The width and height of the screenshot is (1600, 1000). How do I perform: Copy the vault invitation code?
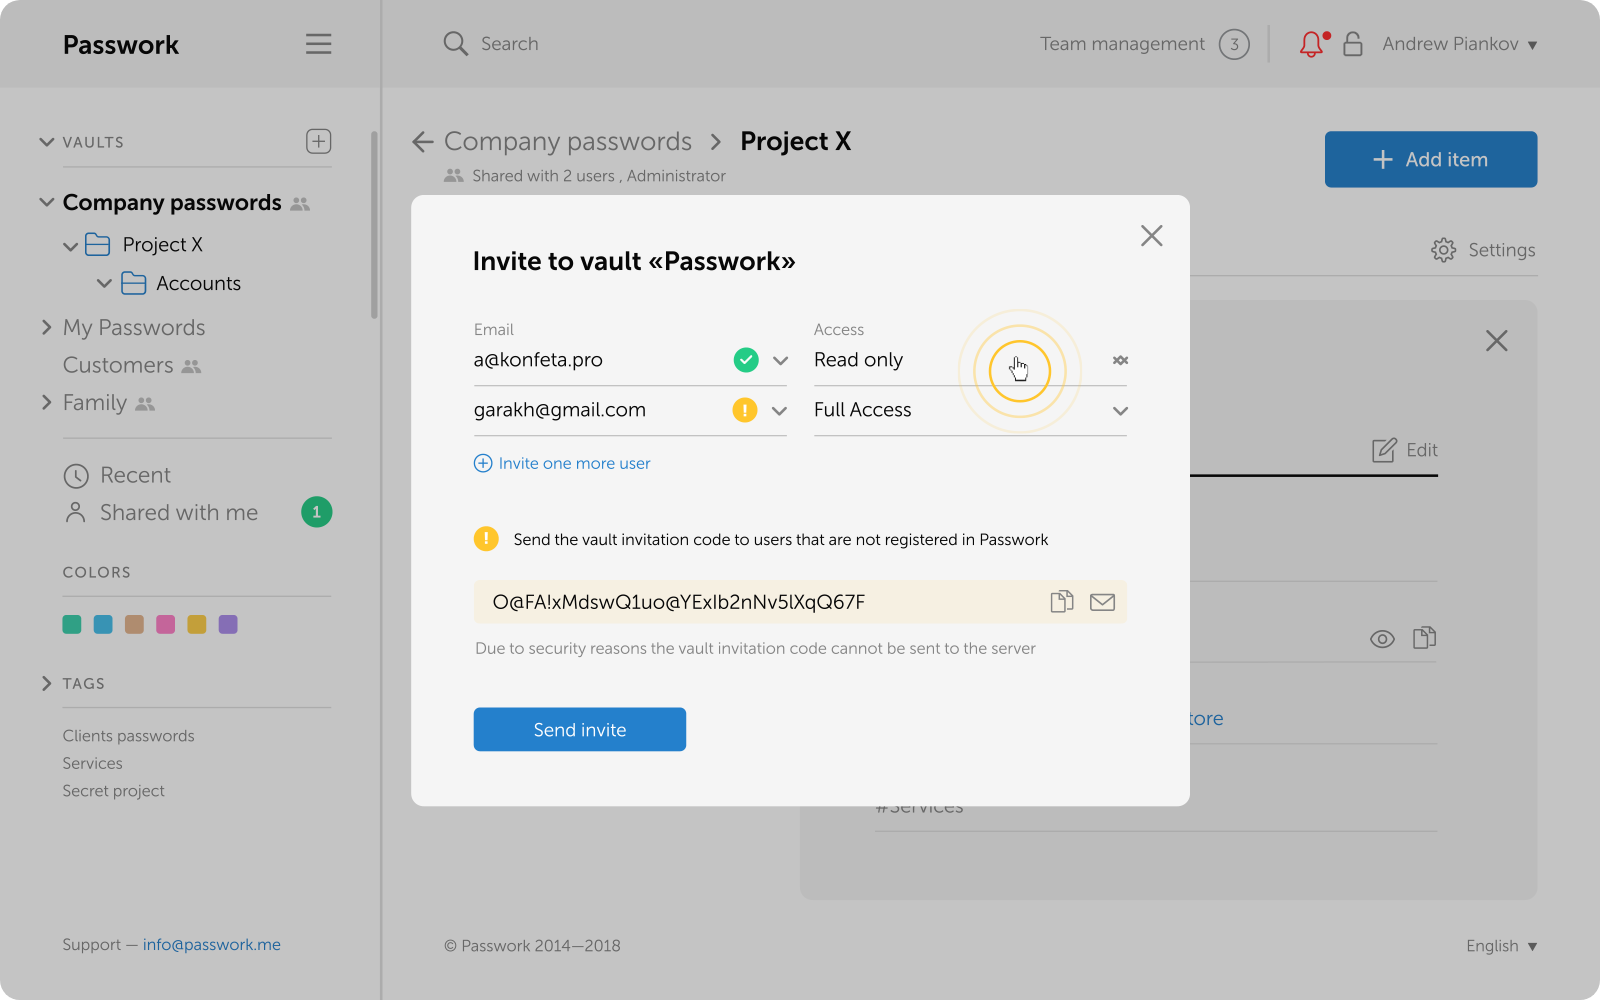tap(1061, 602)
